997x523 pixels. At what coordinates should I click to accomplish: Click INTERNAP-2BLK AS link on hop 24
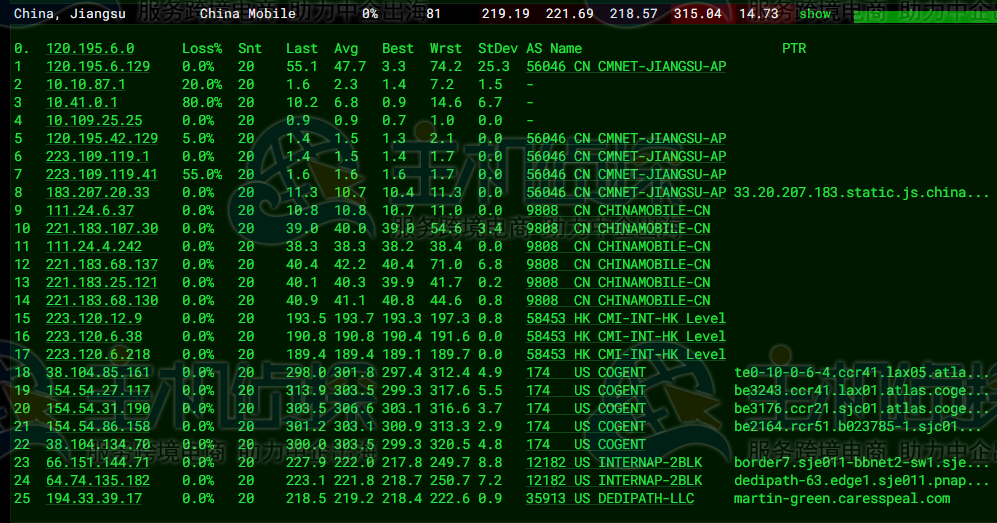614,480
